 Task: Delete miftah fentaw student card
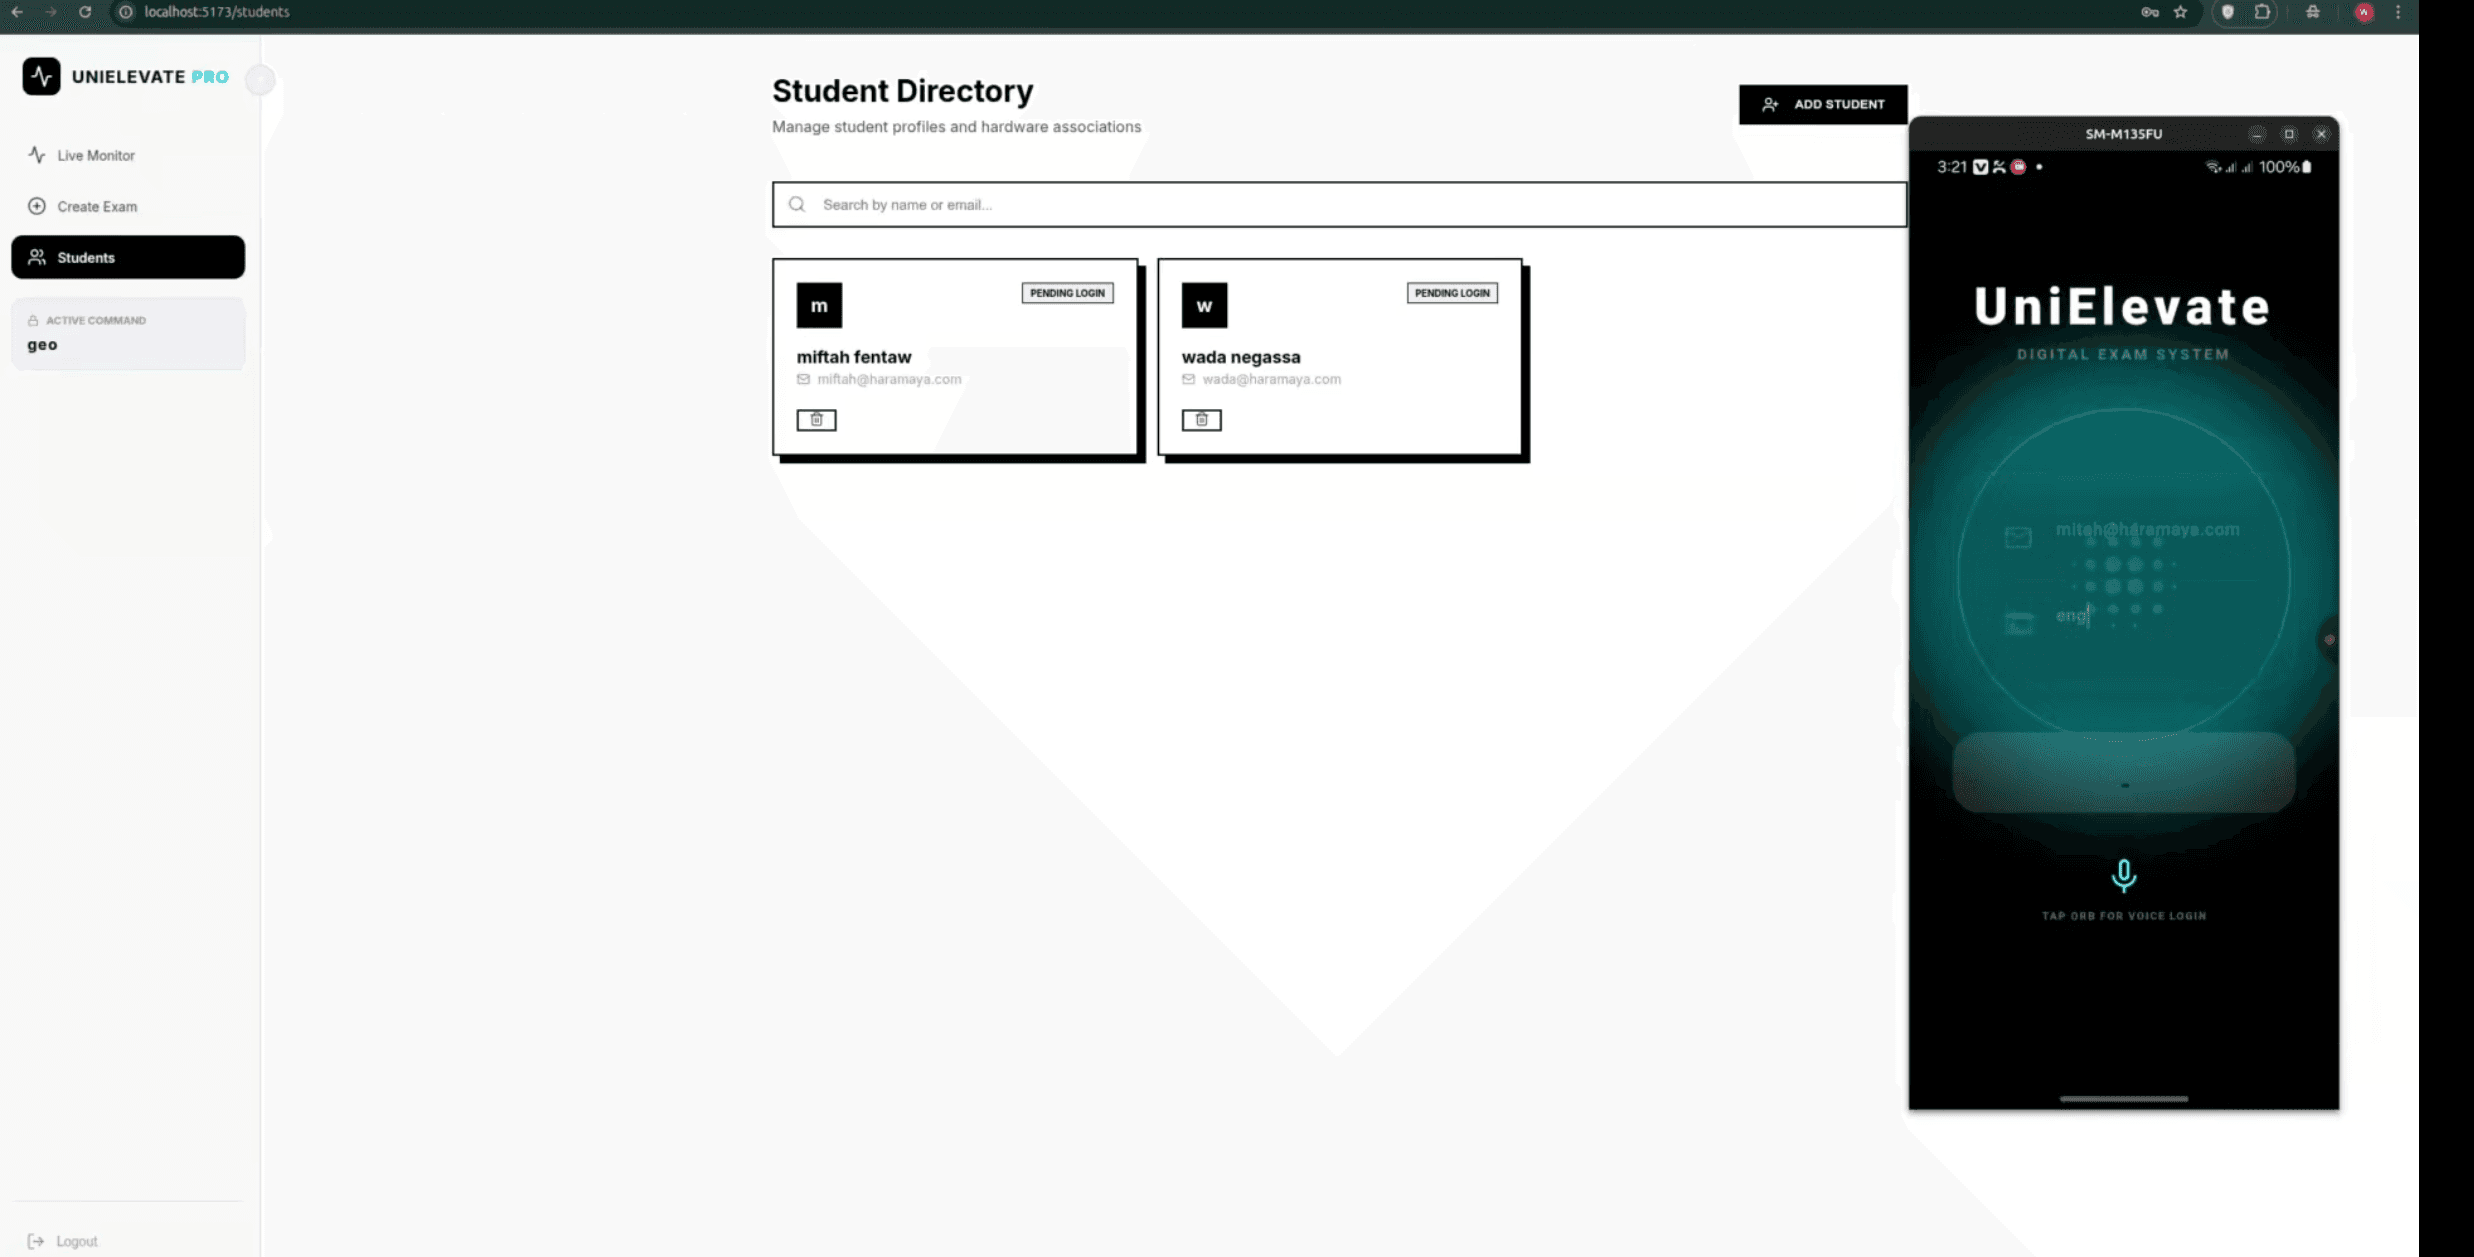[816, 420]
